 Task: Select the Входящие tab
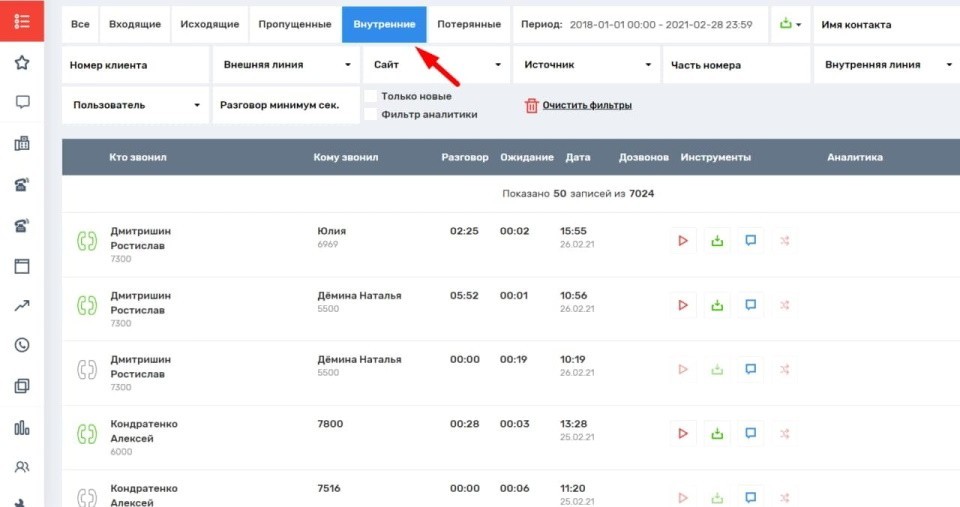(x=135, y=24)
